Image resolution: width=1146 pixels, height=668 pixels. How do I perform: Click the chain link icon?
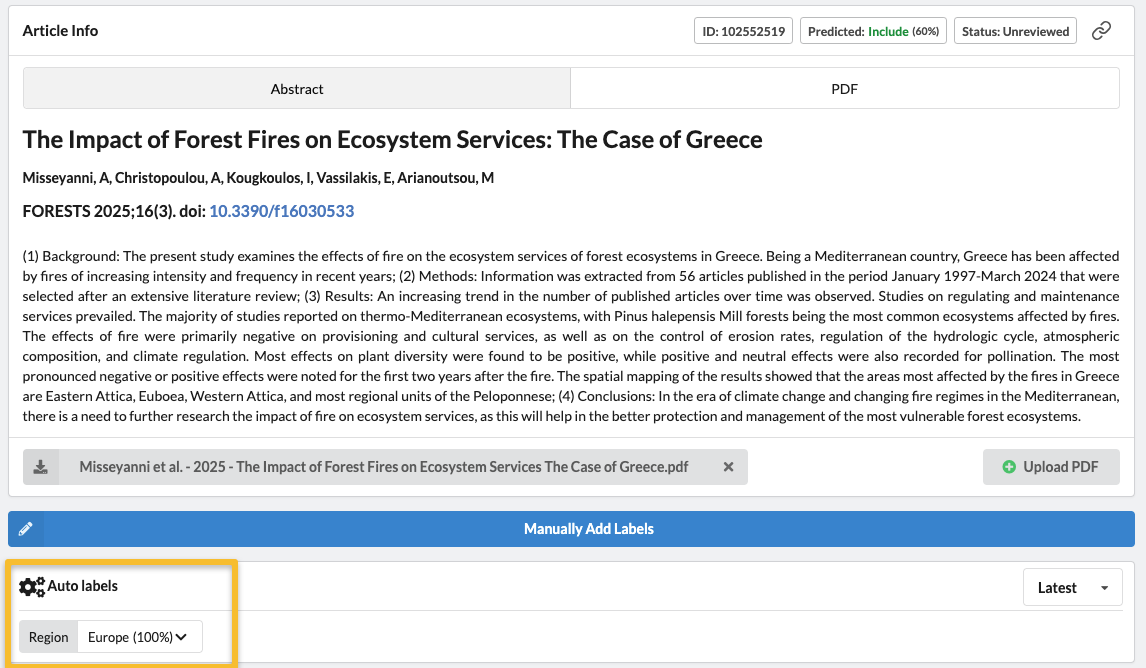[x=1101, y=31]
